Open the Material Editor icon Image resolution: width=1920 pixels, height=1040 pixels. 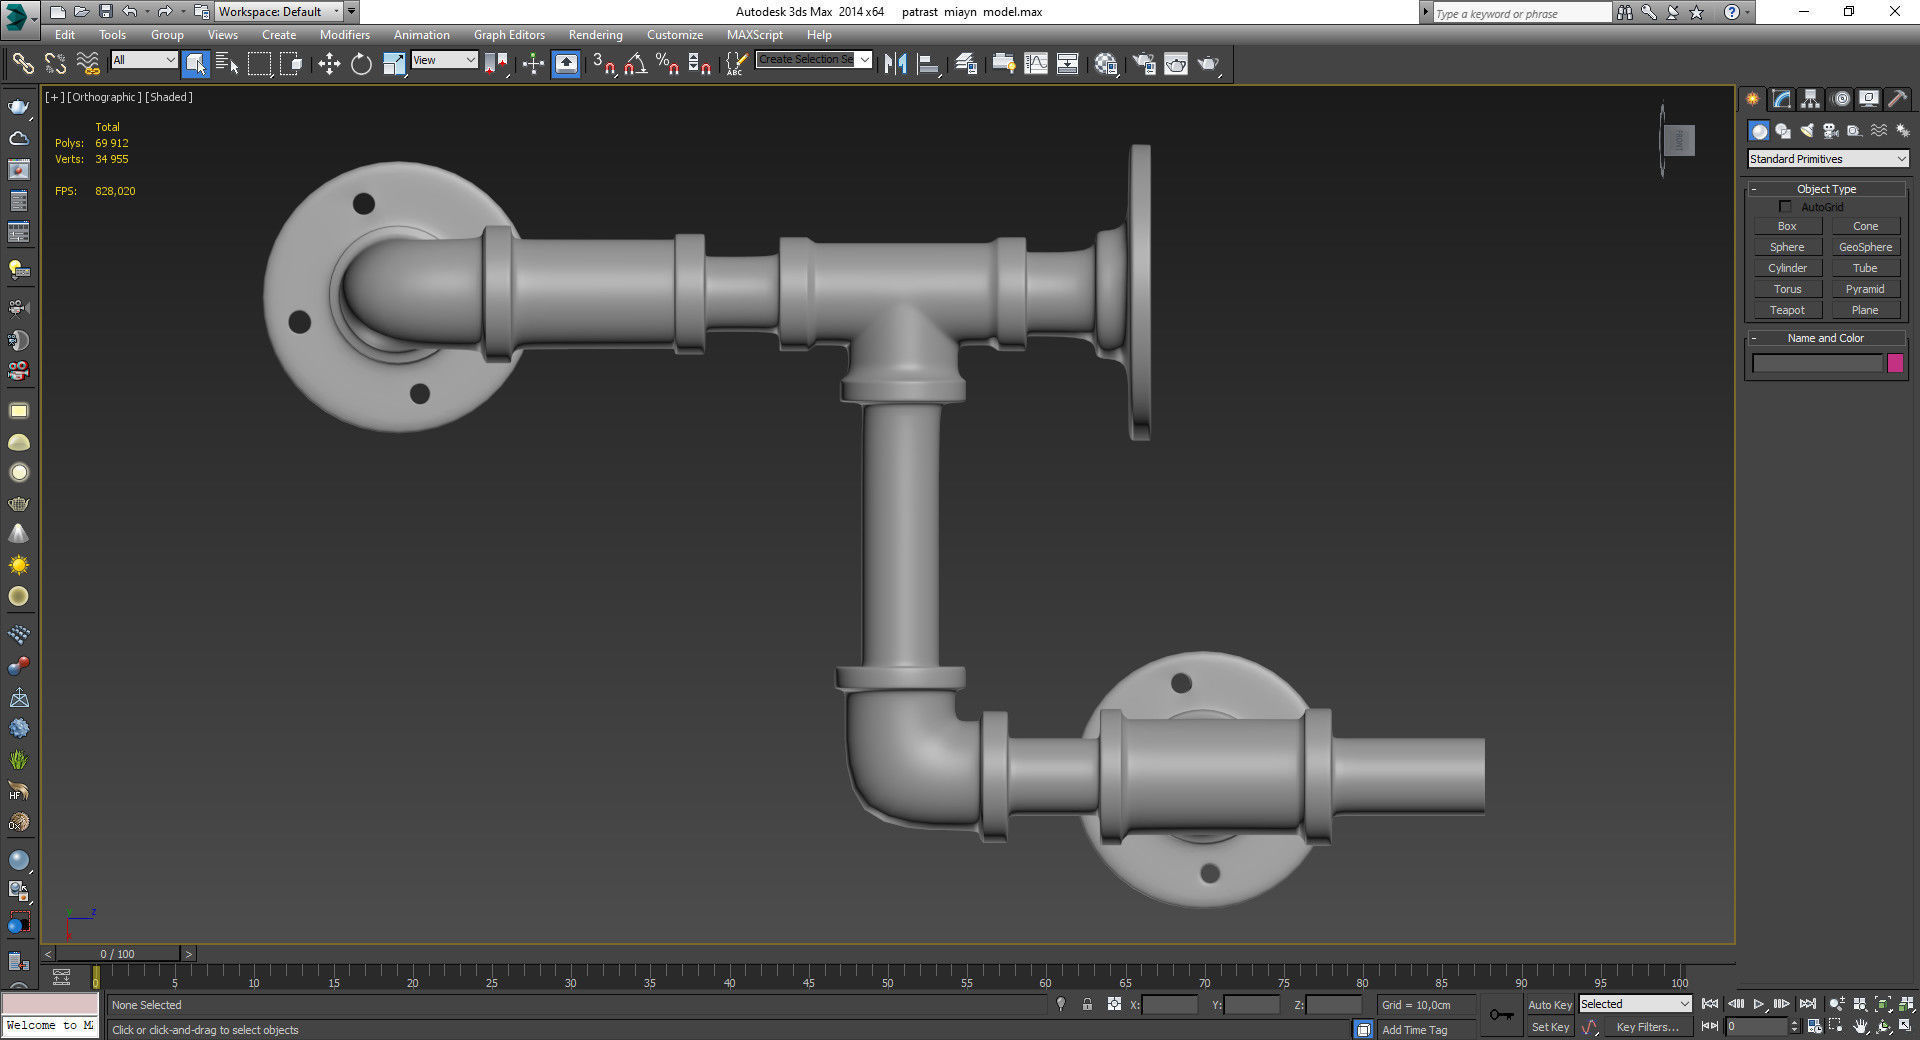(1105, 64)
